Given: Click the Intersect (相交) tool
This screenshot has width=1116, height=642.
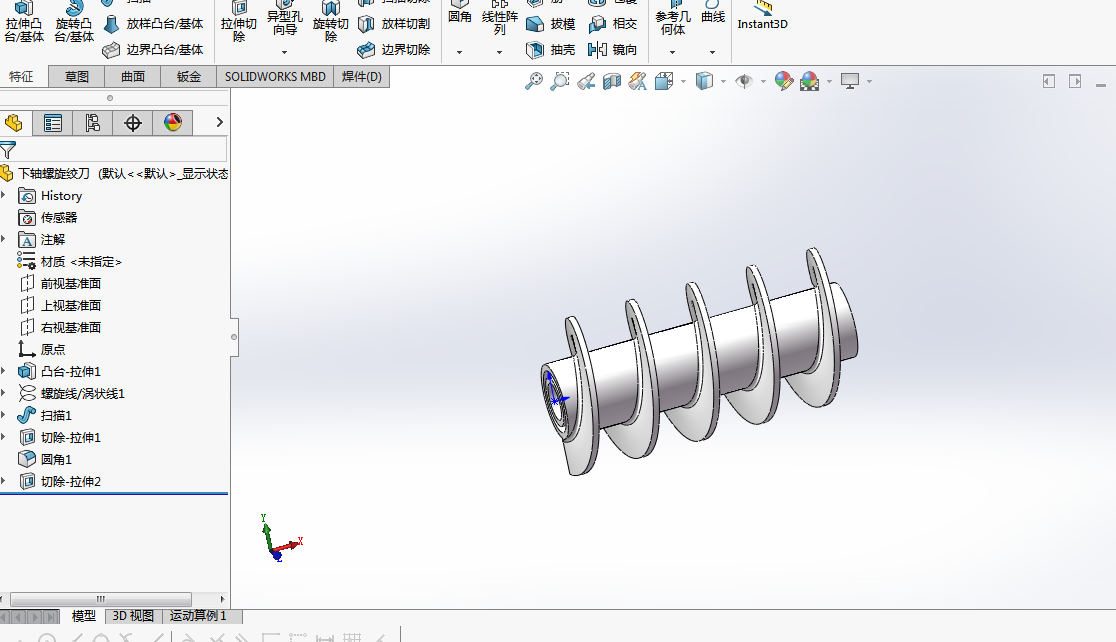Looking at the screenshot, I should coord(613,24).
